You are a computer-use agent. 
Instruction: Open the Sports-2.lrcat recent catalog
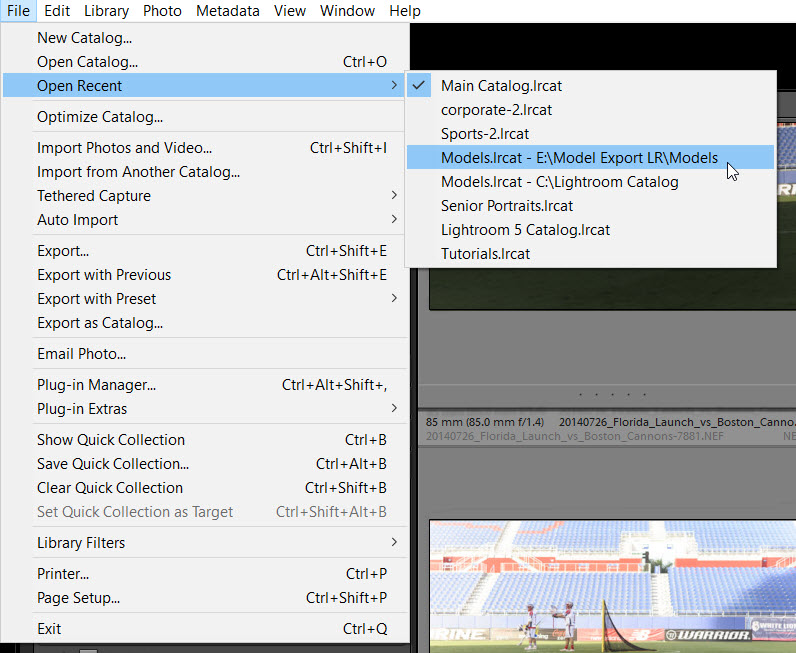coord(485,134)
